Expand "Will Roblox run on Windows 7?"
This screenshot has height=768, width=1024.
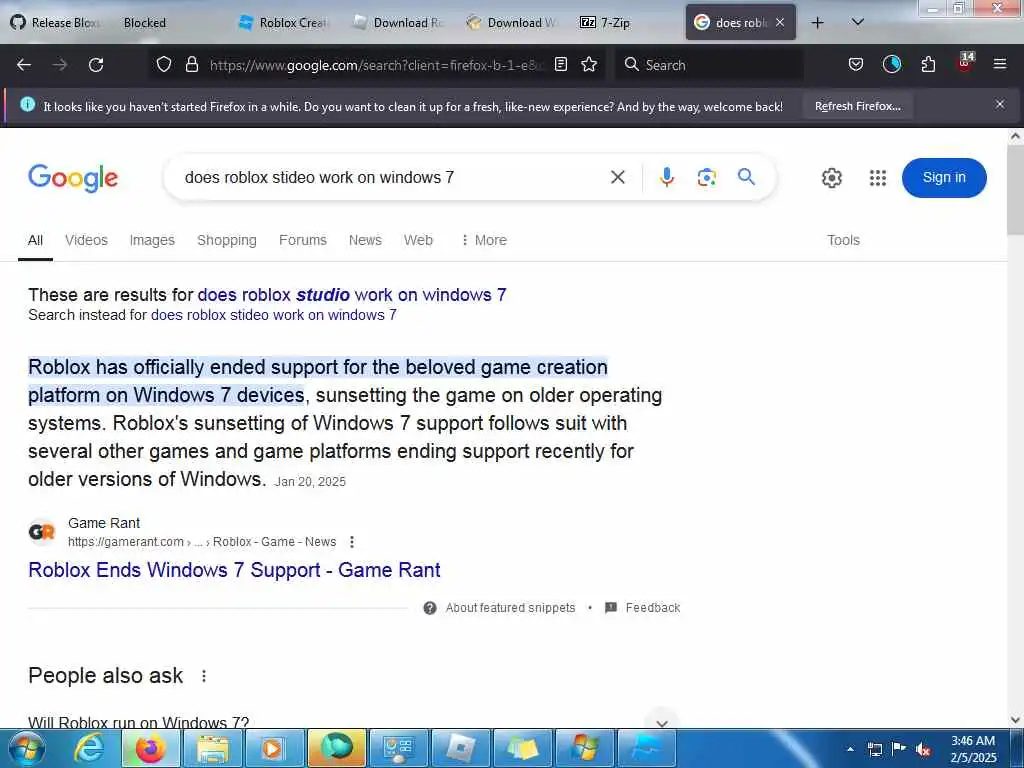point(353,722)
